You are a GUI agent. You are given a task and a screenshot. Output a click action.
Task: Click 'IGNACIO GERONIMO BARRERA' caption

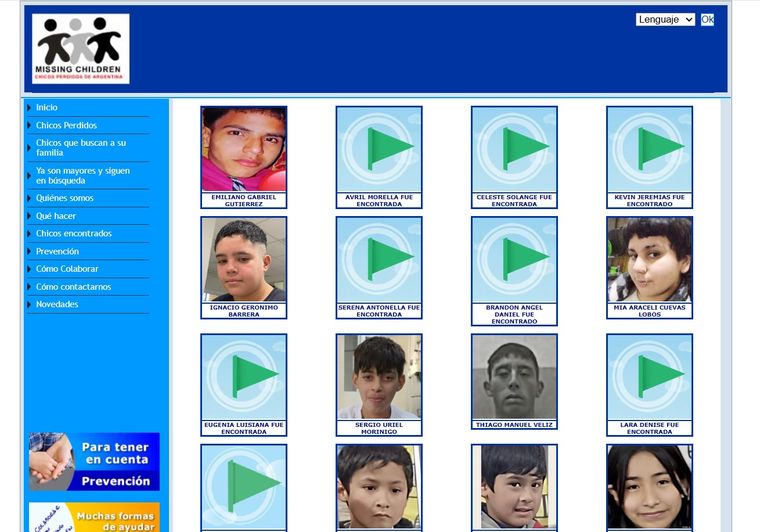[x=244, y=311]
